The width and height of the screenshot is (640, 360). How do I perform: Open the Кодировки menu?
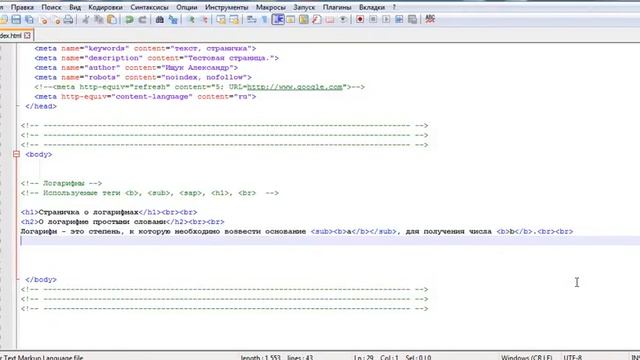coord(105,7)
